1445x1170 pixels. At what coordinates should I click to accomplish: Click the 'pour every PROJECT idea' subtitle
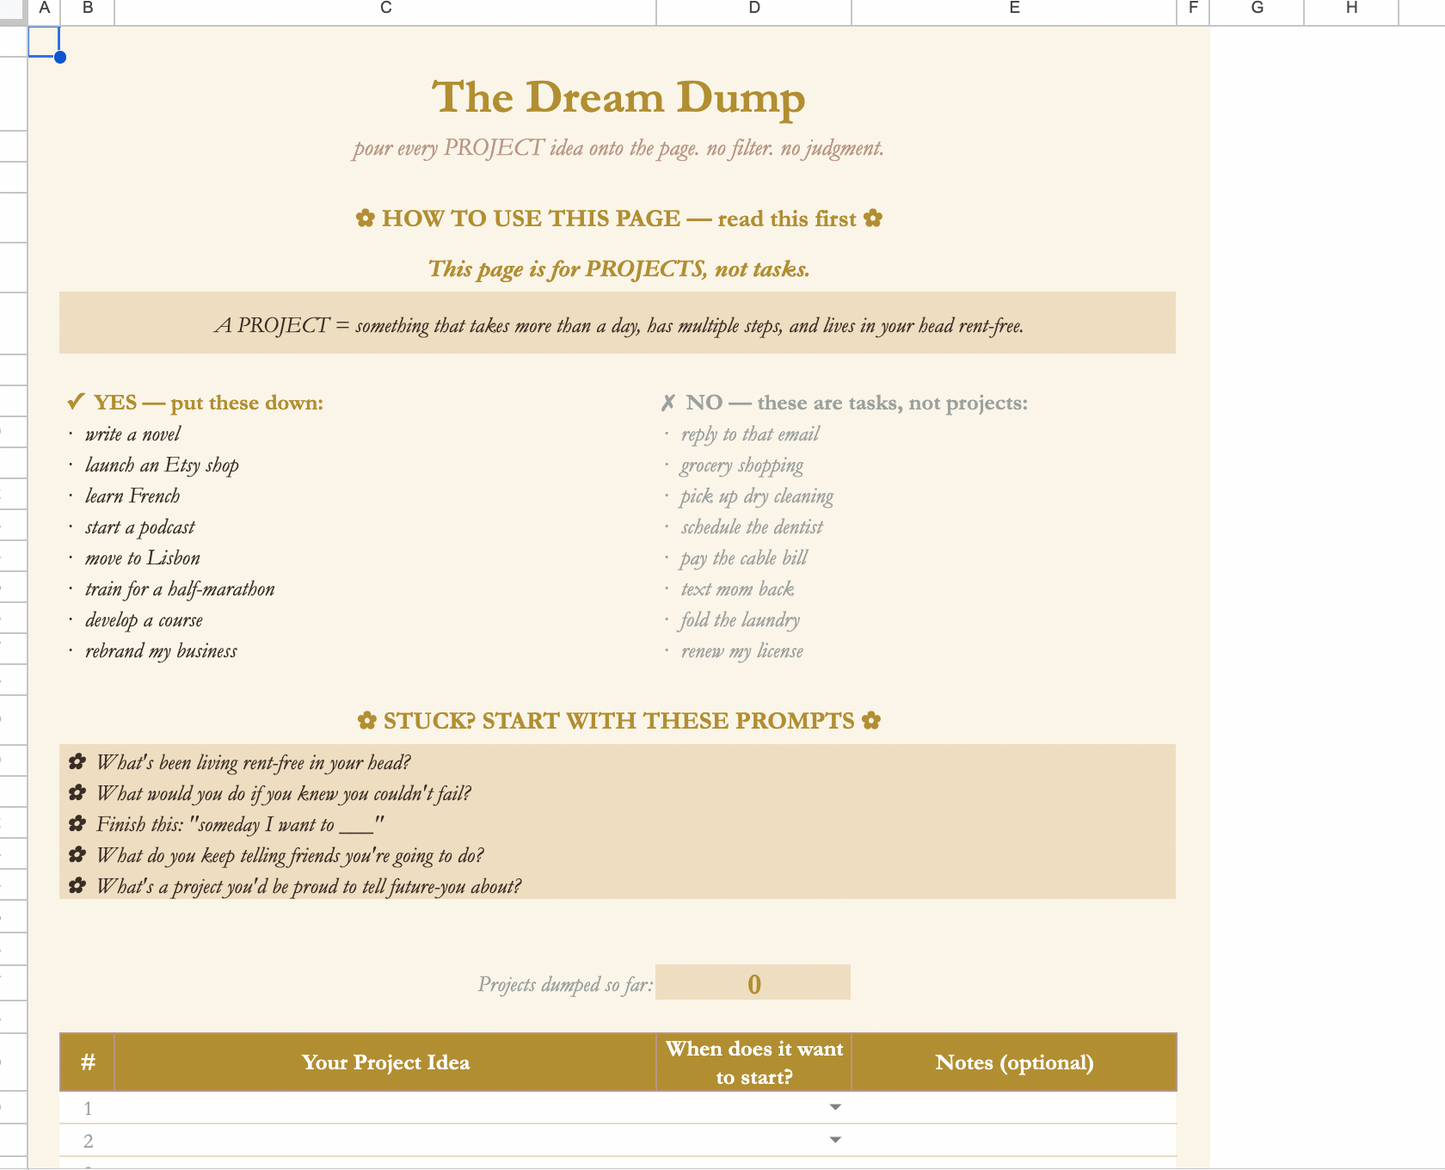click(618, 149)
